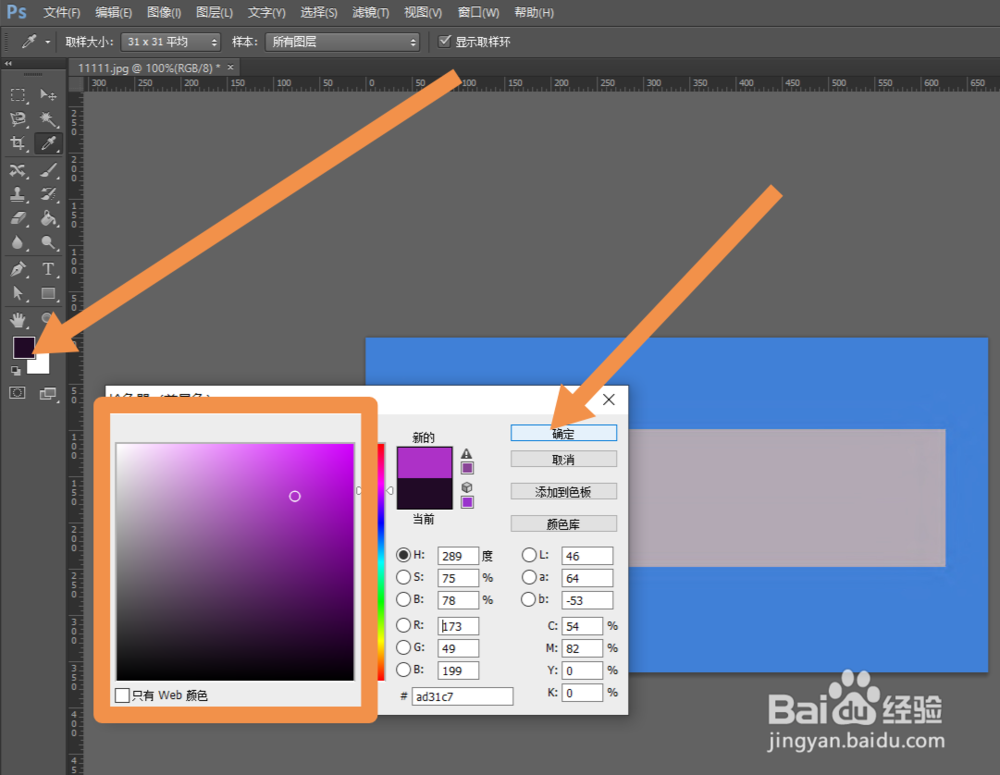Open the 图层(L) menu
Viewport: 1000px width, 775px height.
(x=214, y=13)
